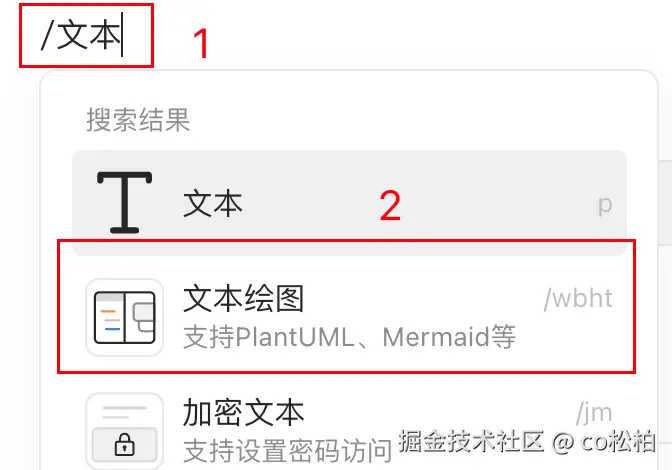Click into the /文本 slash command input
Screen dimensions: 672x470
[x=82, y=35]
